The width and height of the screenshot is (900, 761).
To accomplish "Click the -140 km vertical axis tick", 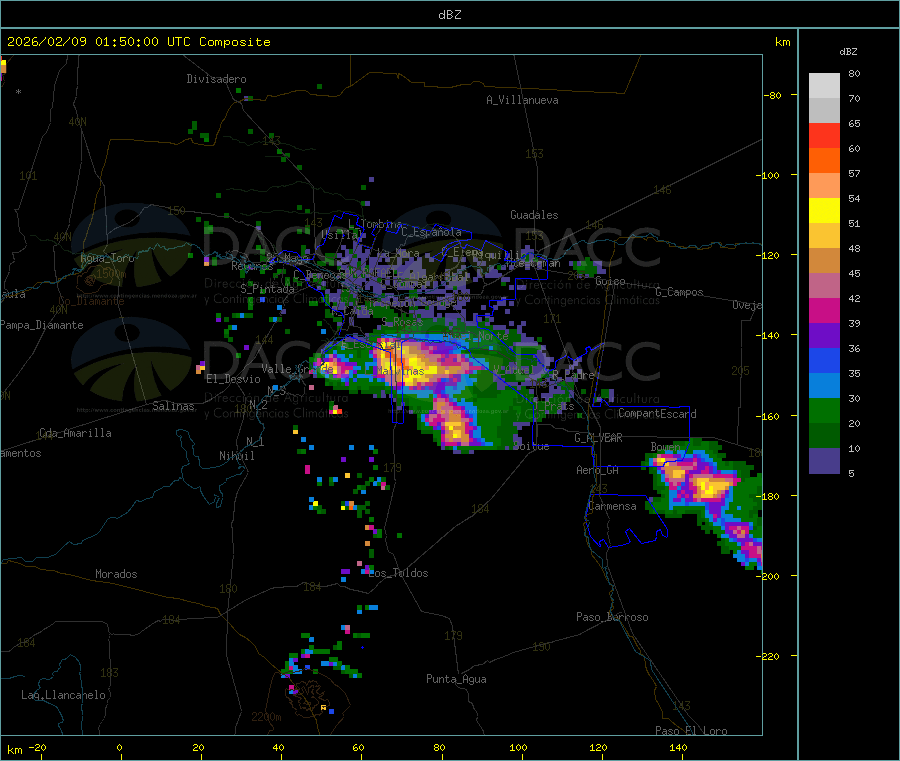I will (x=767, y=335).
